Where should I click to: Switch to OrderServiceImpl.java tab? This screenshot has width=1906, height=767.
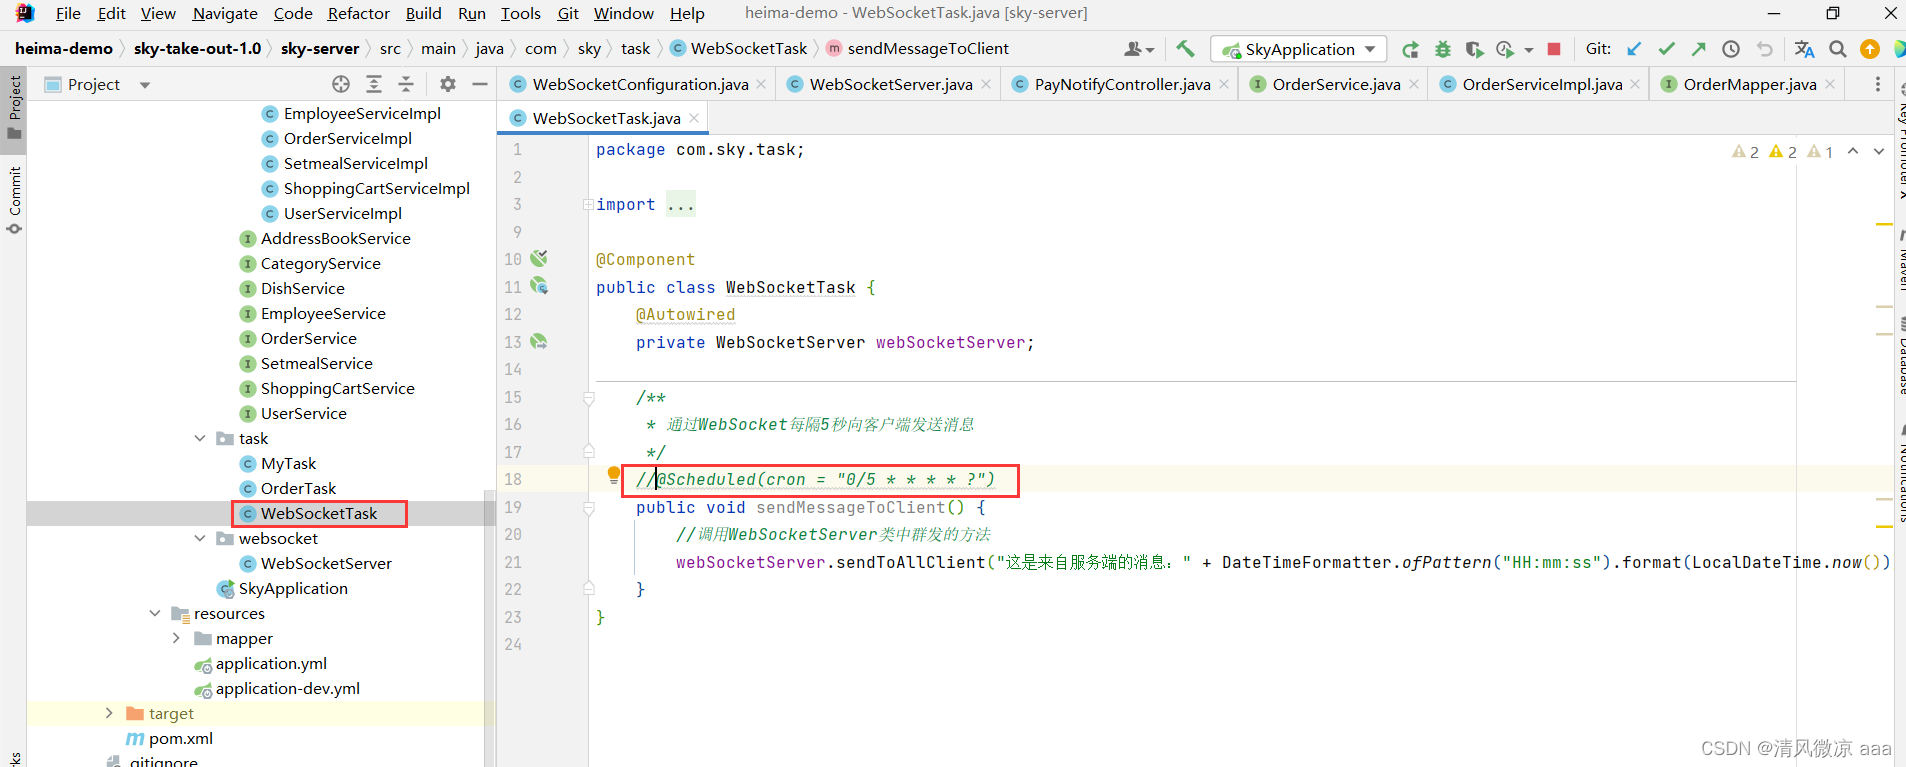coord(1542,84)
